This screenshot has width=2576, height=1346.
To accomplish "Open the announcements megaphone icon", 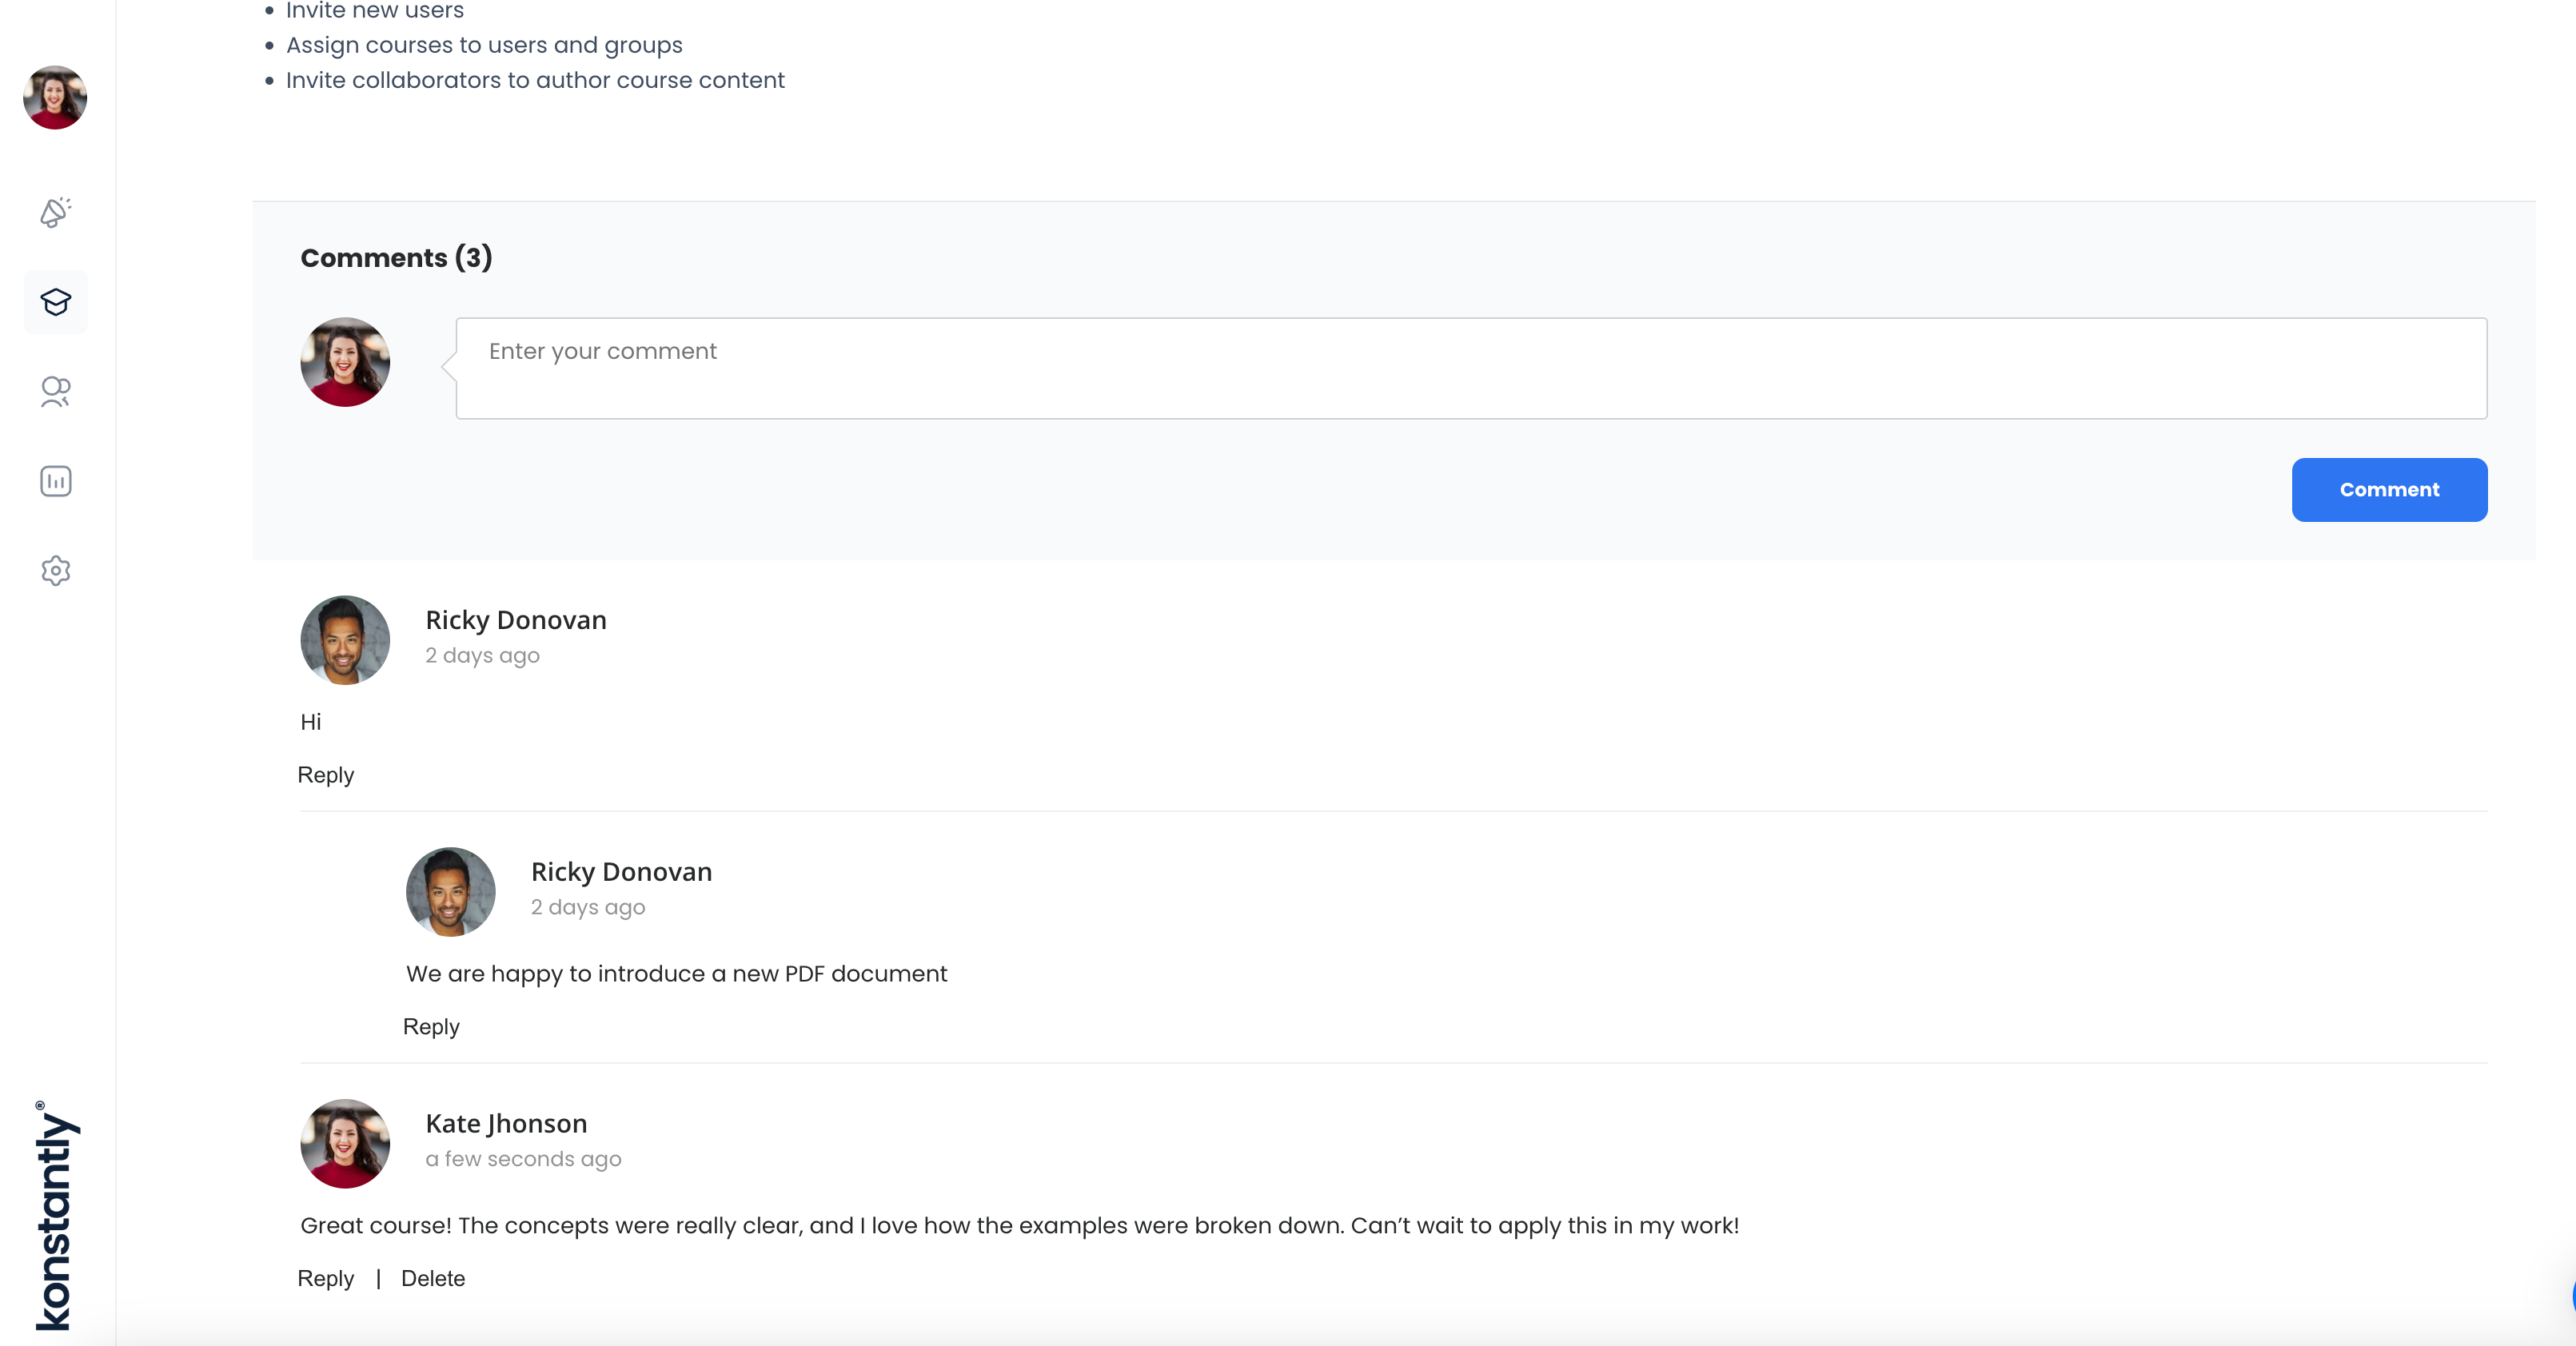I will coord(55,212).
